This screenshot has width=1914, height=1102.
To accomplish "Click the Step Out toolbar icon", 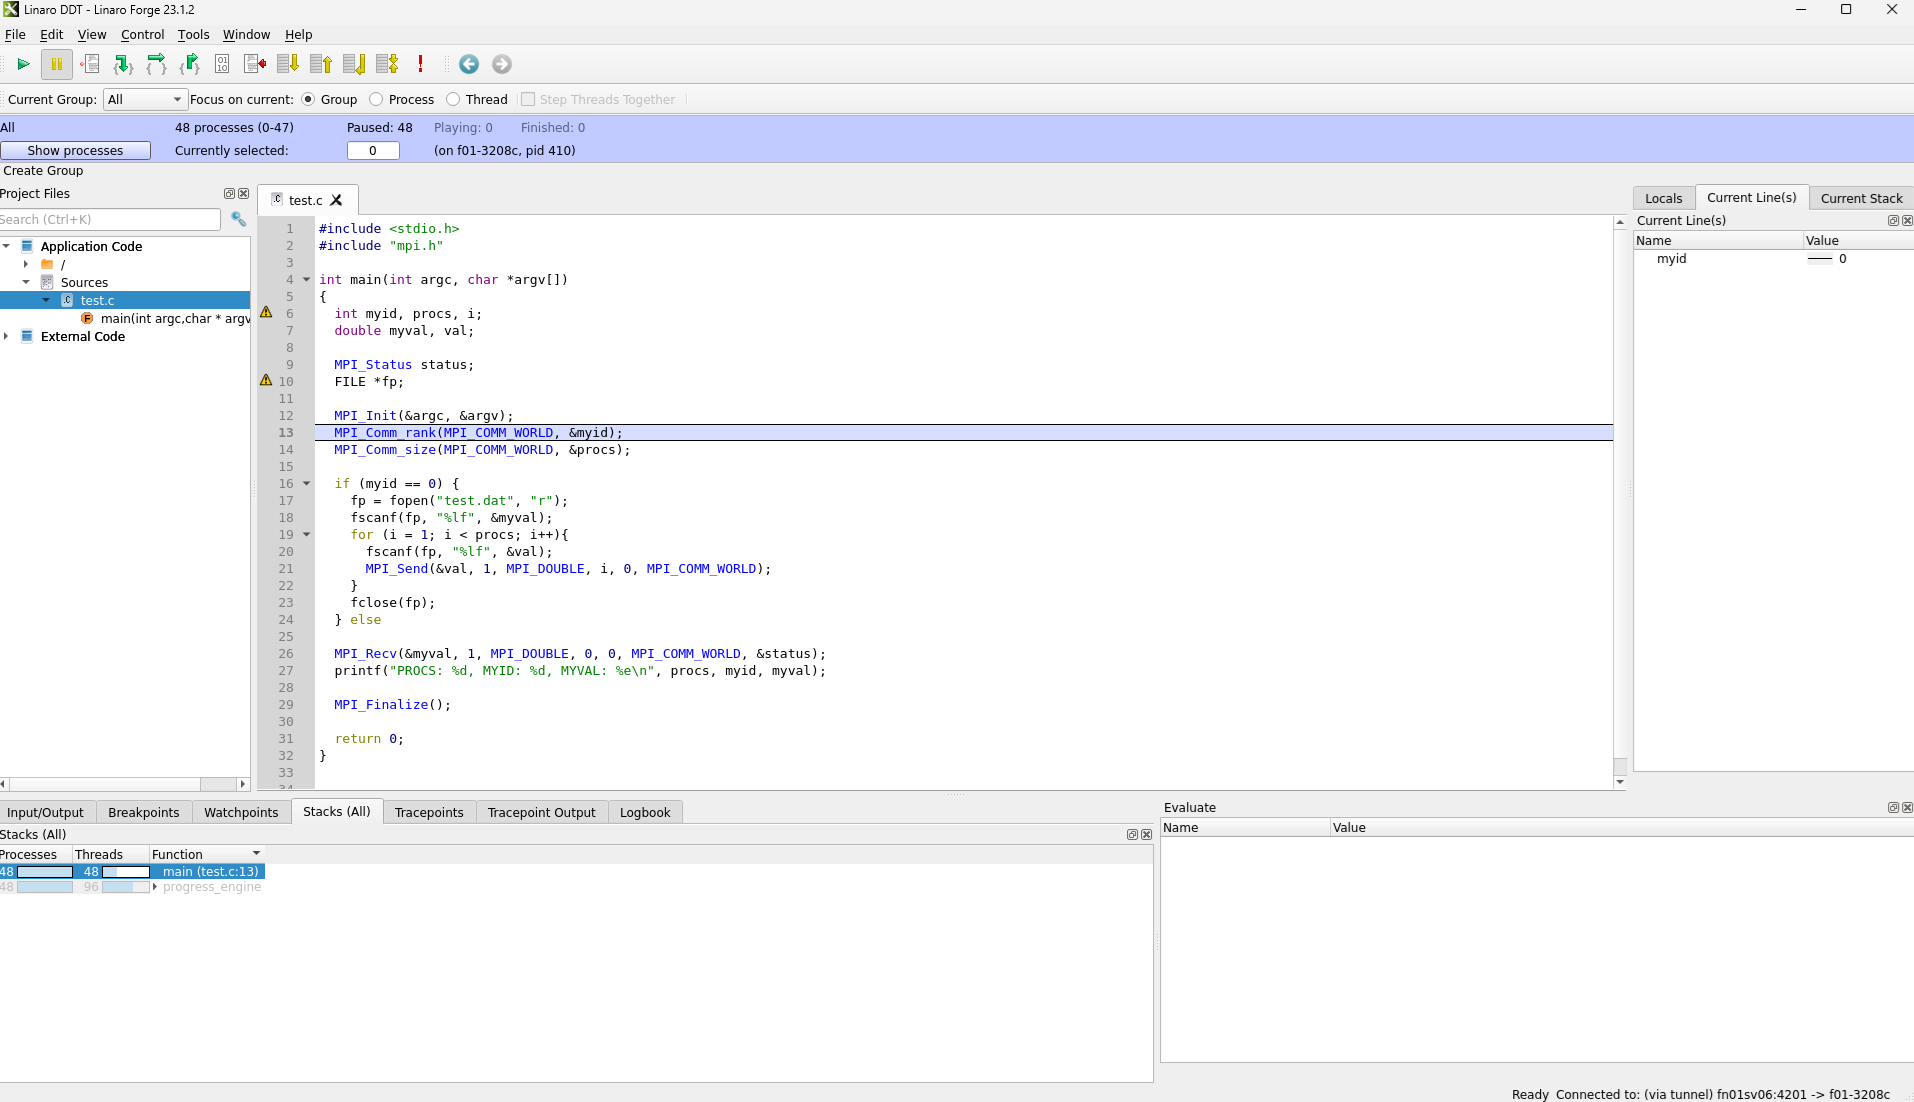I will 189,64.
